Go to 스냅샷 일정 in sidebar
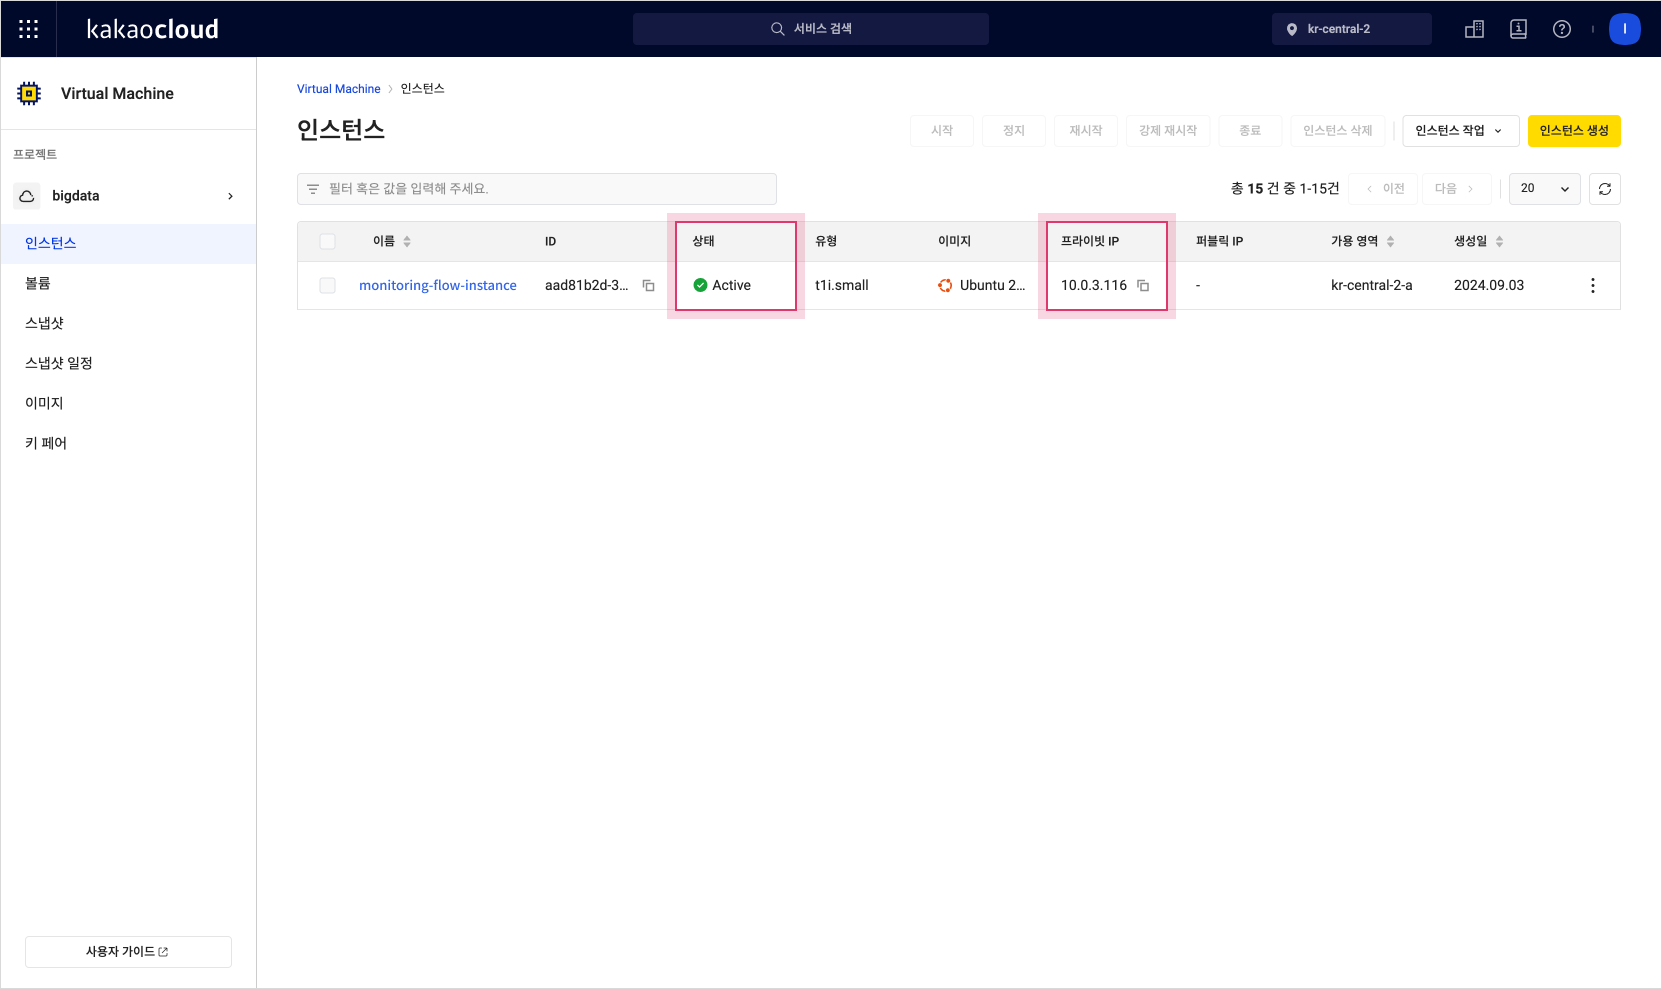1662x989 pixels. pos(128,363)
